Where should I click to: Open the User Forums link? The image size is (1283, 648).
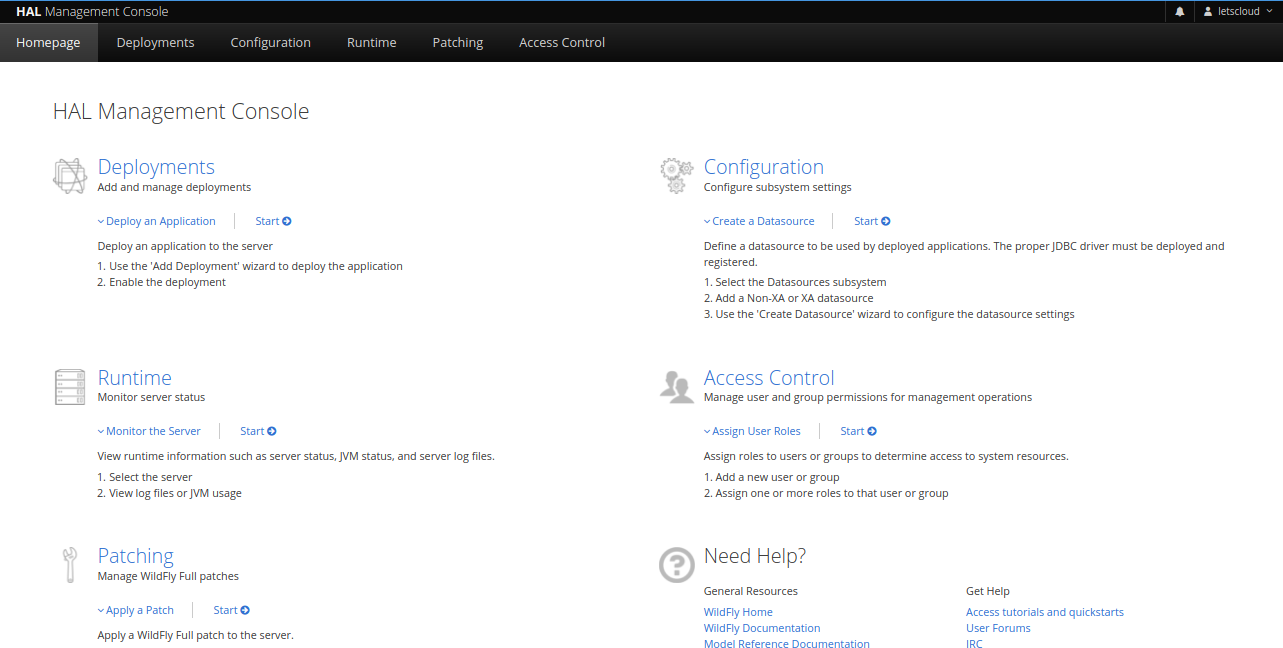coord(998,628)
